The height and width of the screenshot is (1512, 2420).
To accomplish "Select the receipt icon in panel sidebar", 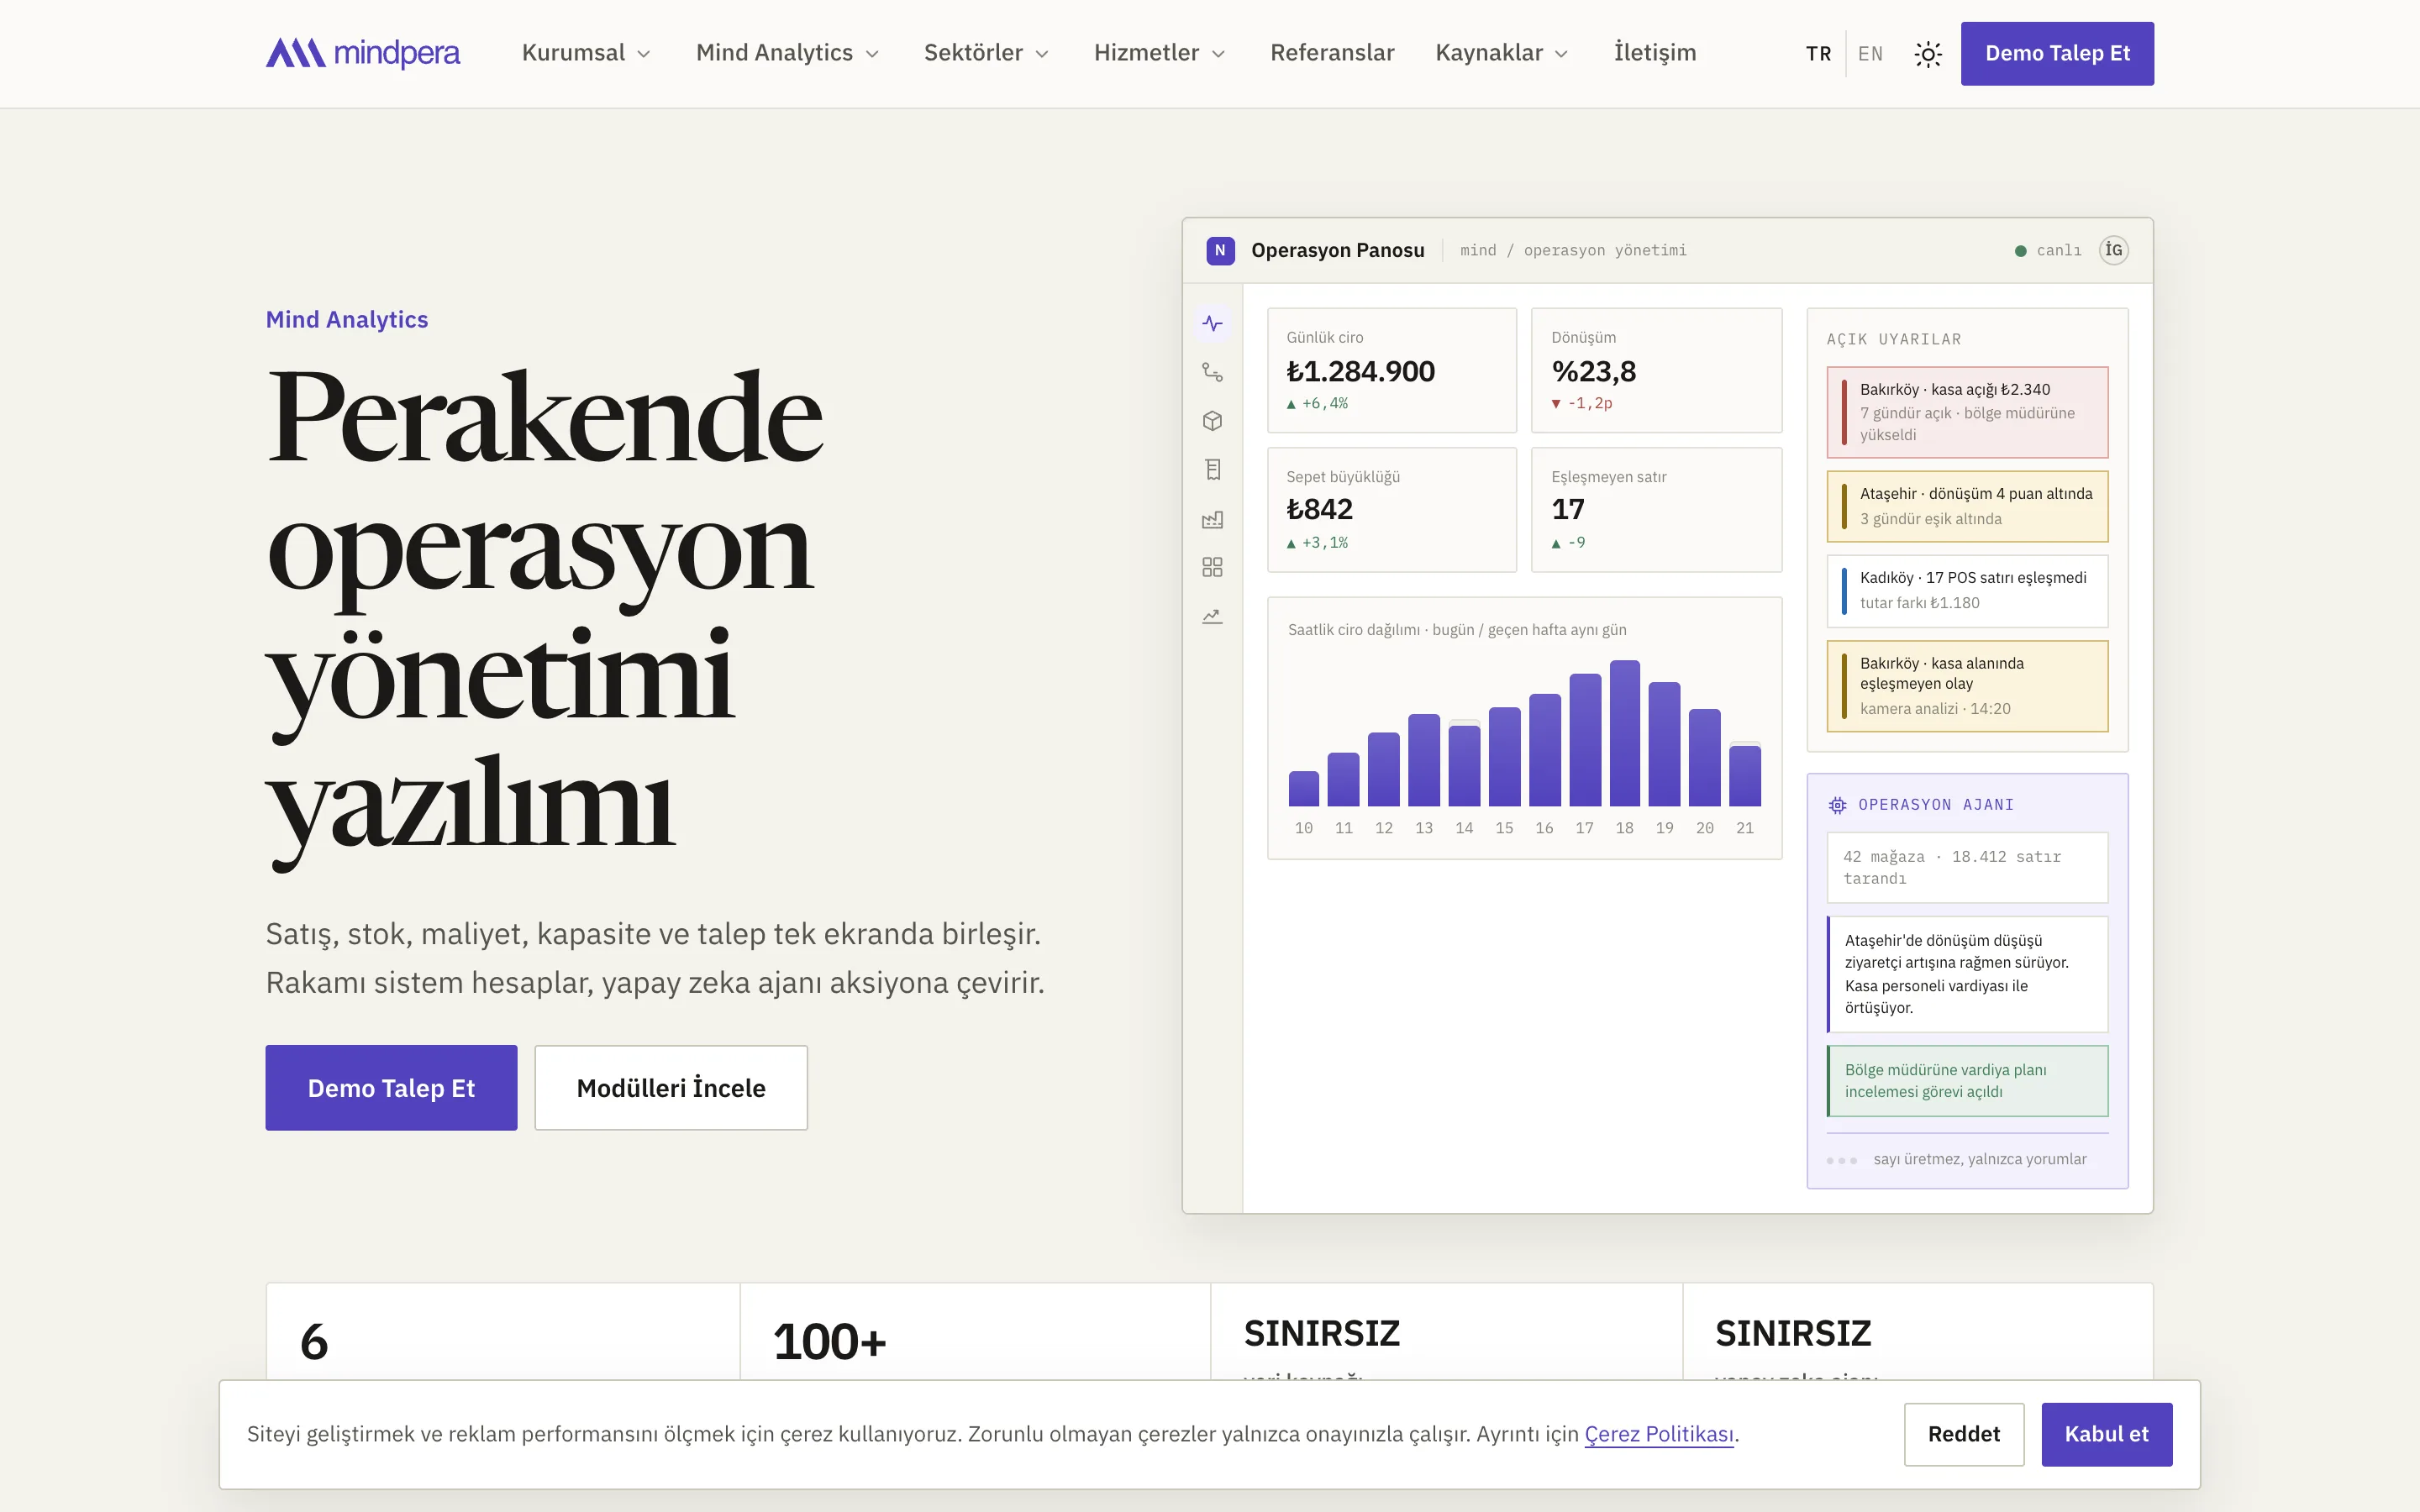I will 1212,470.
